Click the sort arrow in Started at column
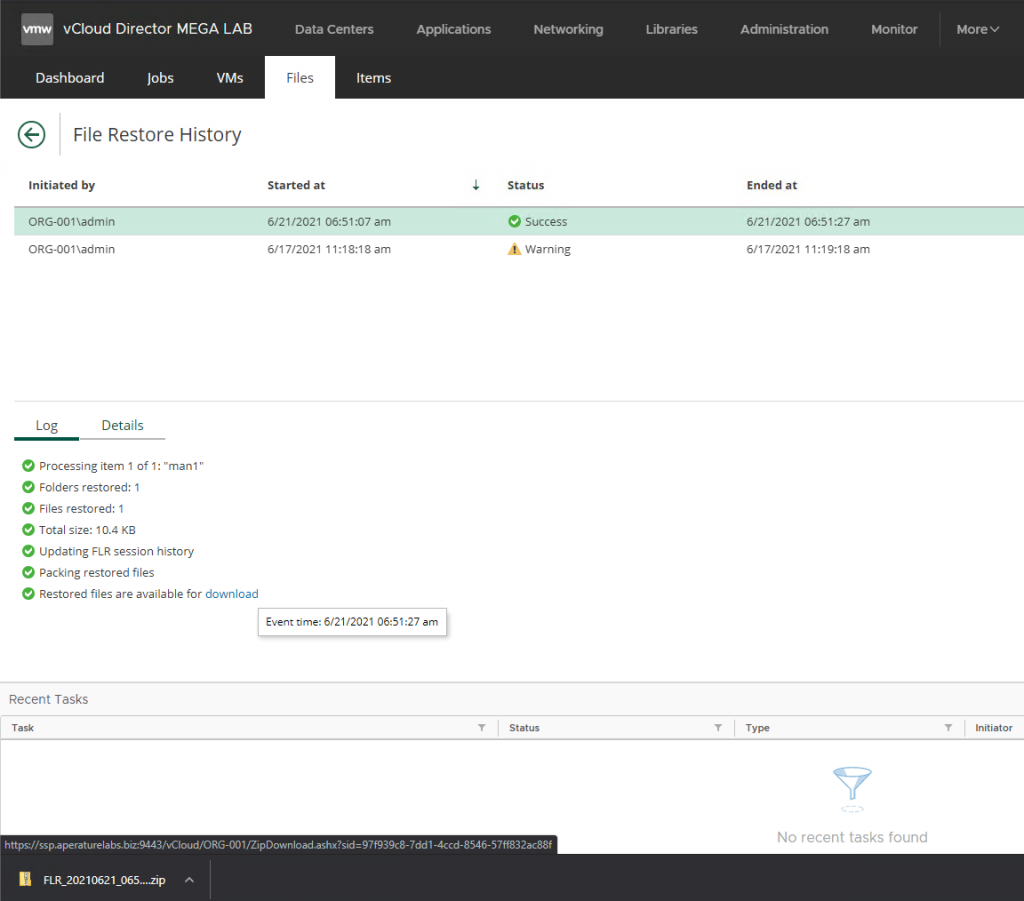This screenshot has height=901, width=1024. point(476,185)
